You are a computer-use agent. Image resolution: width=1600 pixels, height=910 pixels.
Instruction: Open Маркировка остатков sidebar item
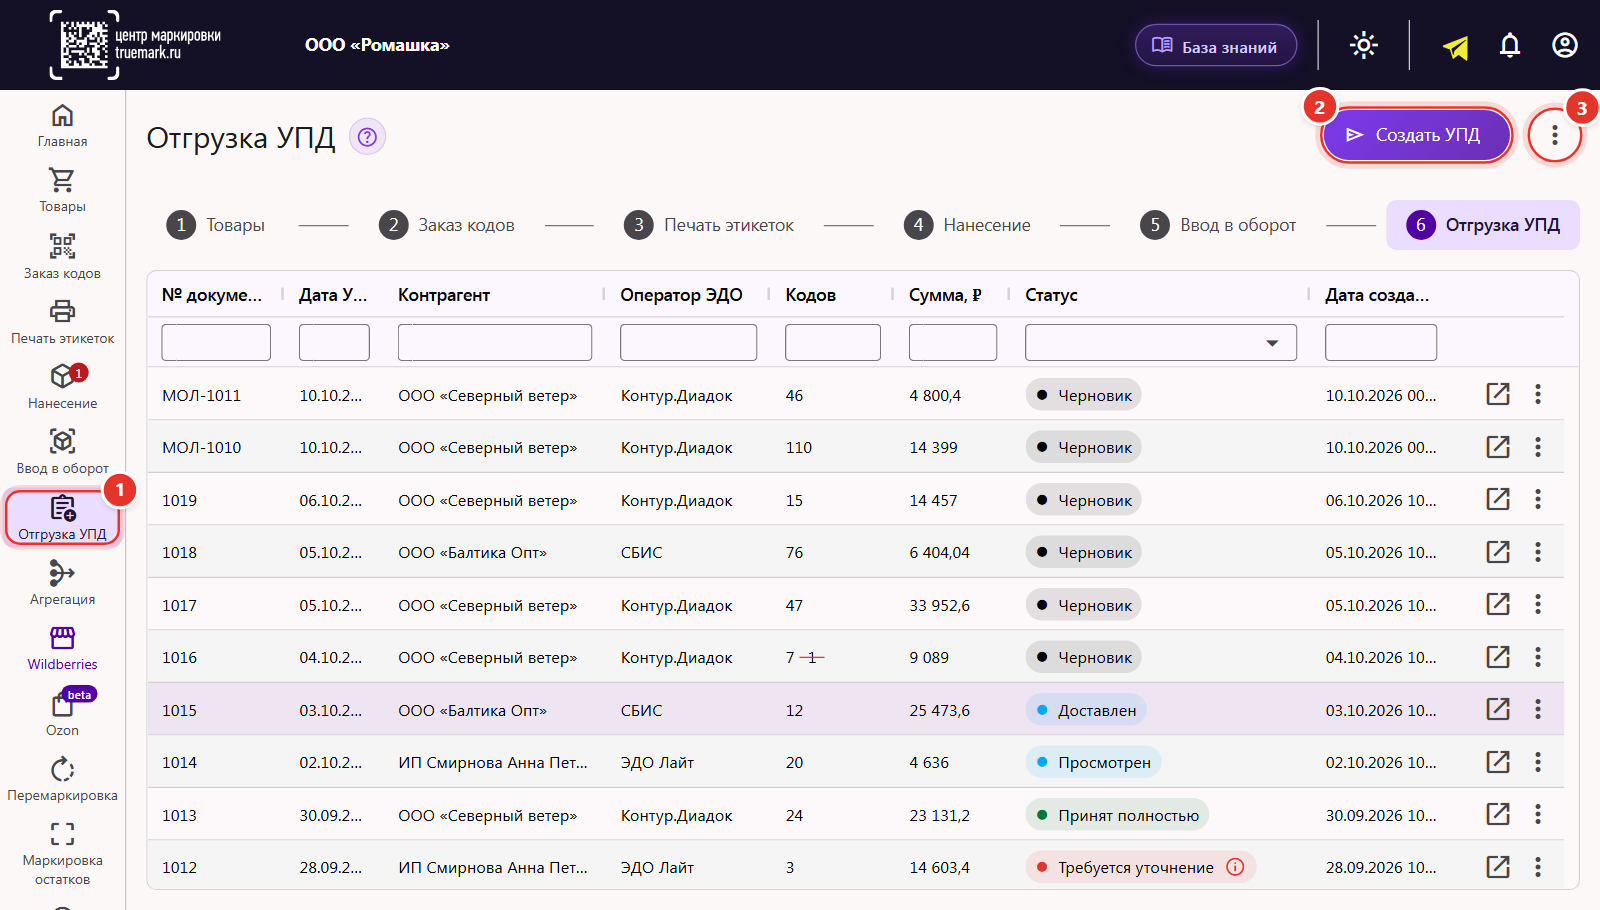coord(62,853)
